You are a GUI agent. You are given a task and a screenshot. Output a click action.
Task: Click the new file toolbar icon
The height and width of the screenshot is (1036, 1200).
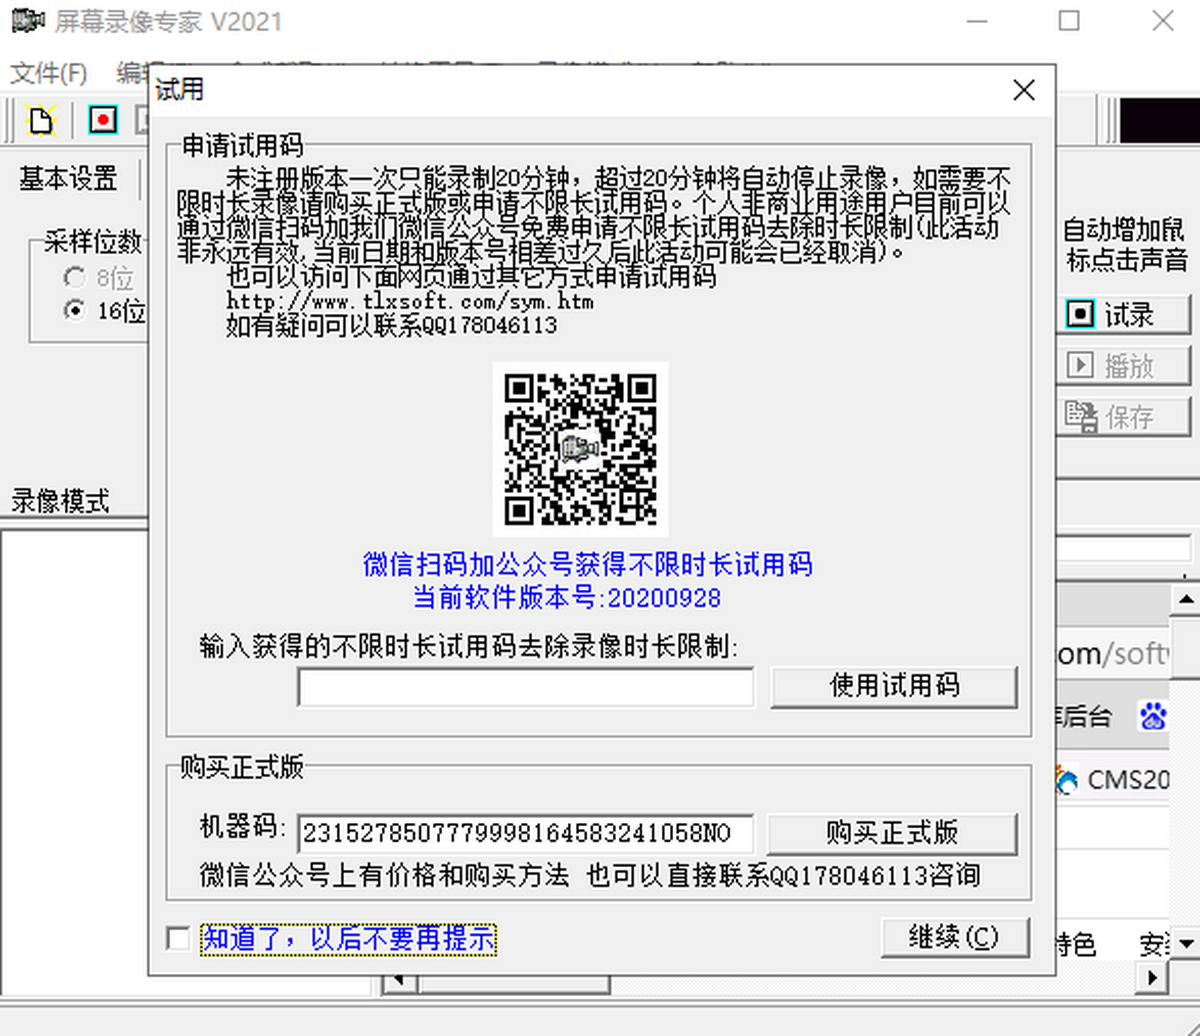(40, 120)
